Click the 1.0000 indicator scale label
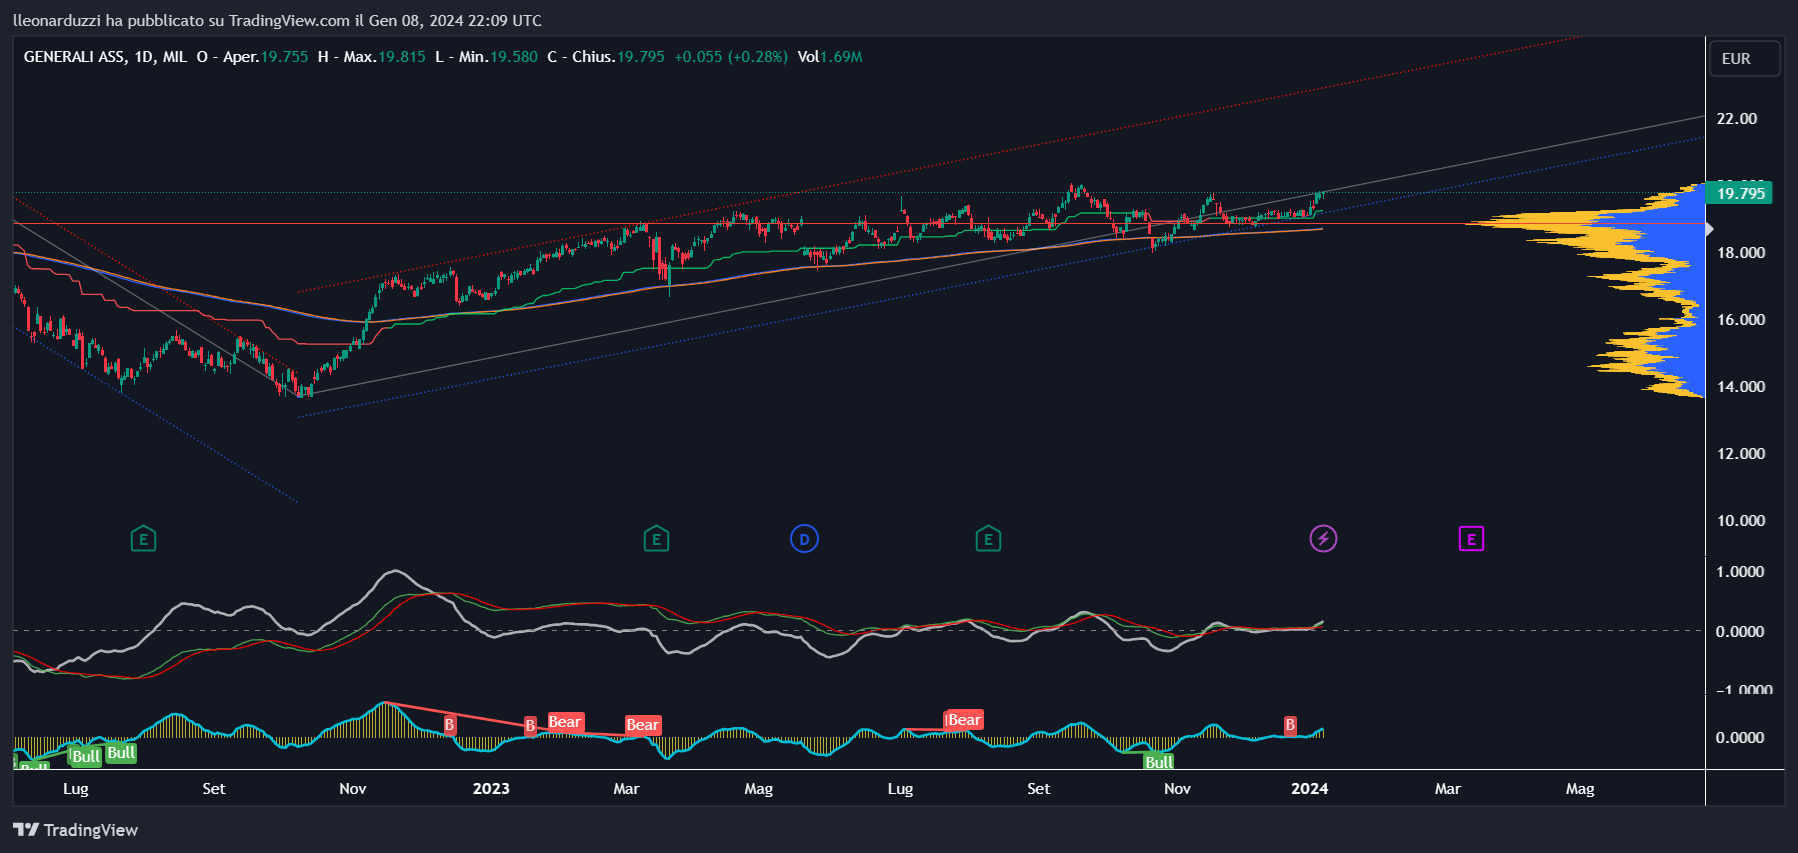 [x=1740, y=572]
